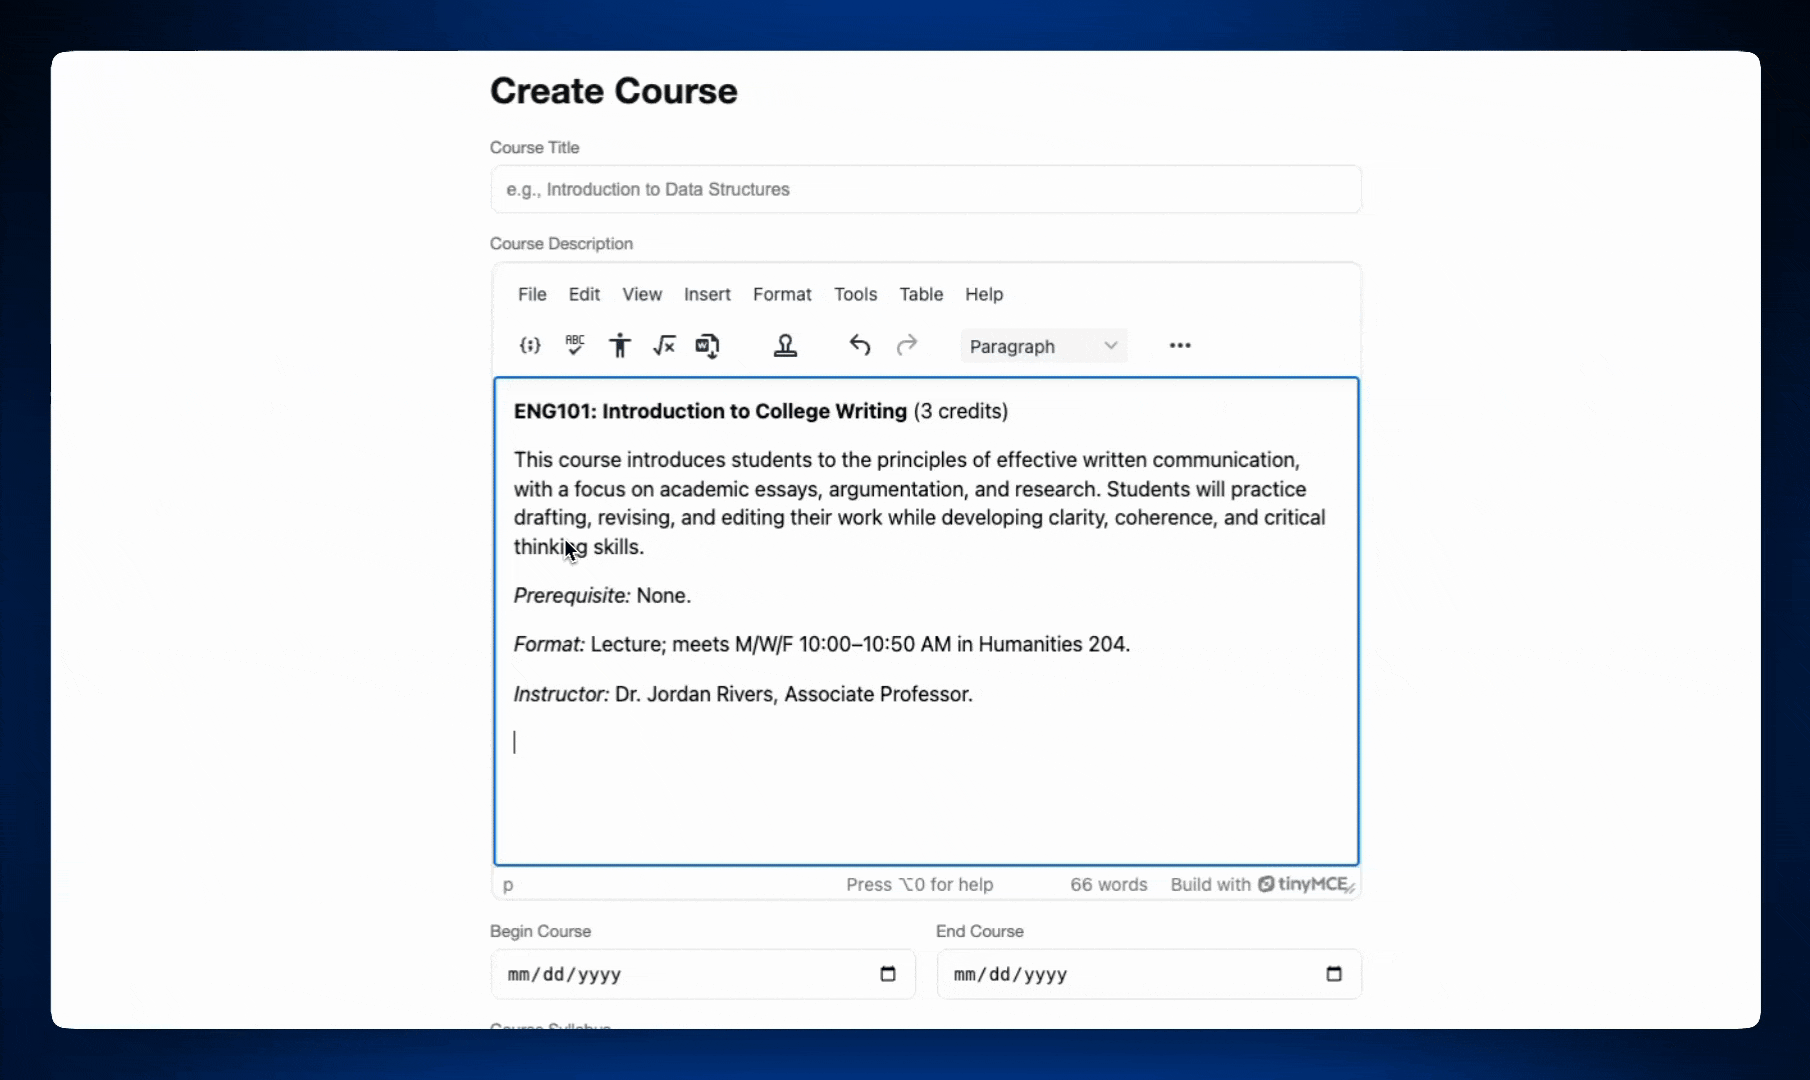Run the spellchecker
This screenshot has height=1080, width=1810.
click(574, 345)
